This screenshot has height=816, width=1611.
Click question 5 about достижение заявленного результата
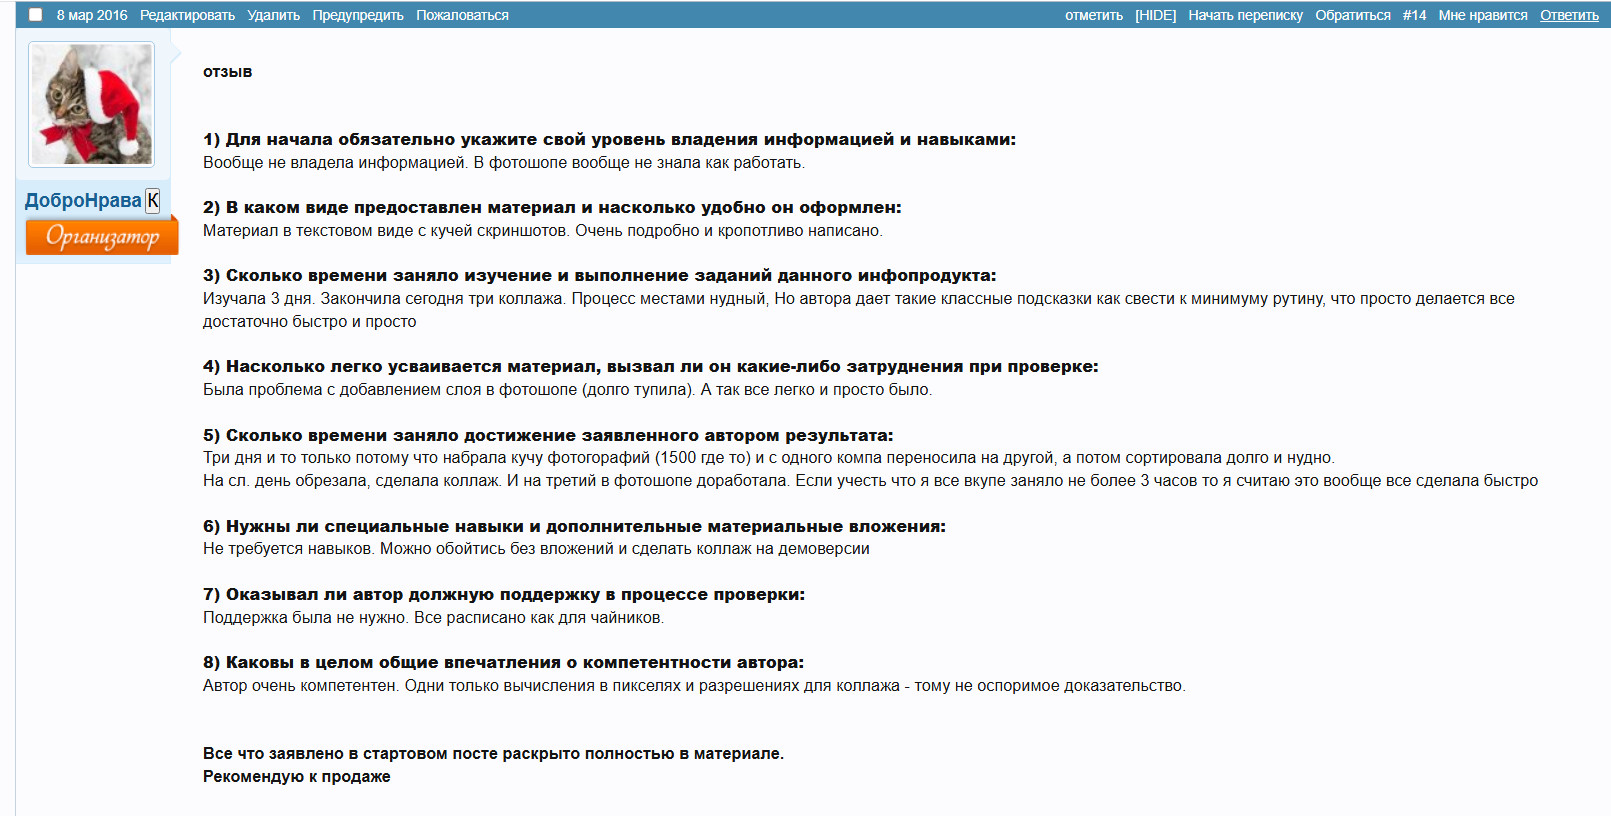[x=548, y=436]
